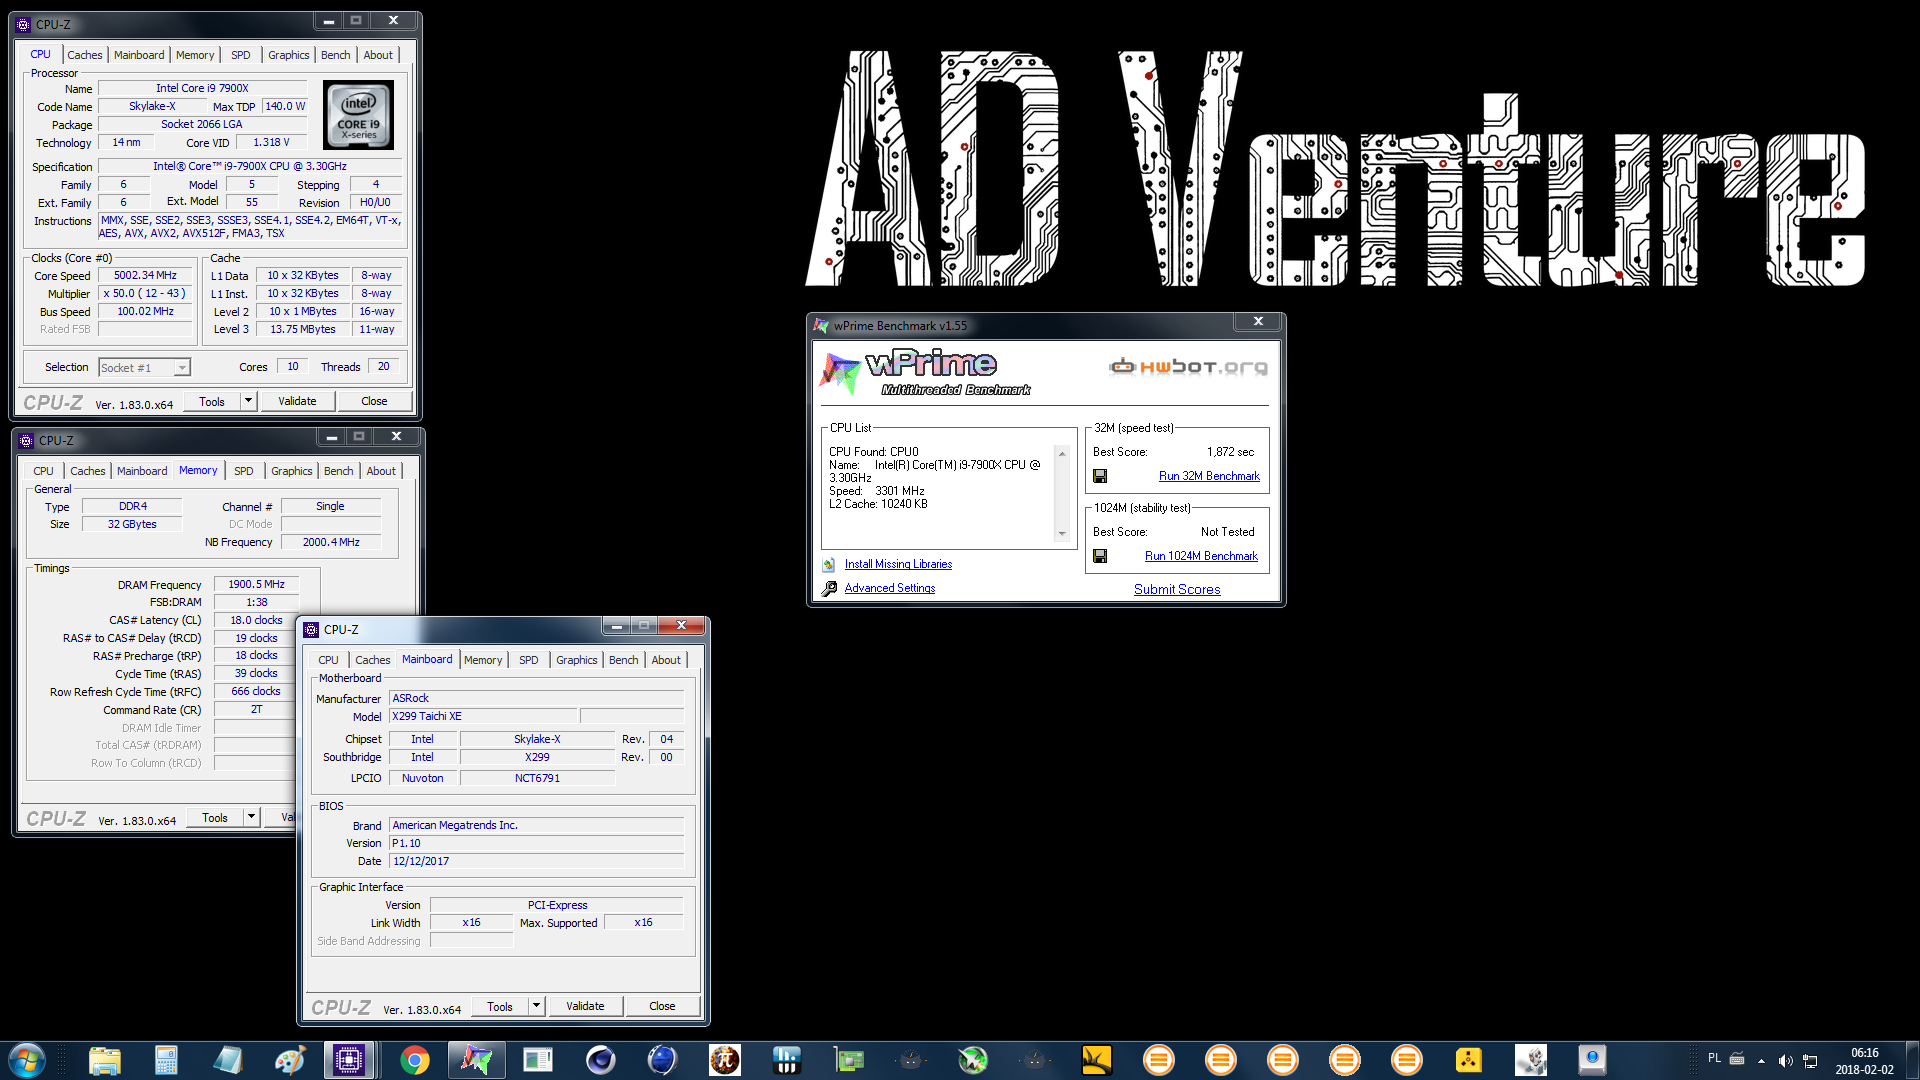Click 1,872 sec best score value
This screenshot has width=1920, height=1080.
[x=1230, y=452]
